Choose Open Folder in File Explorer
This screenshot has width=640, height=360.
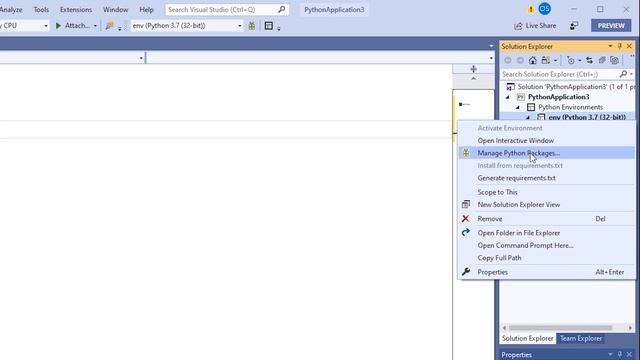547,233
